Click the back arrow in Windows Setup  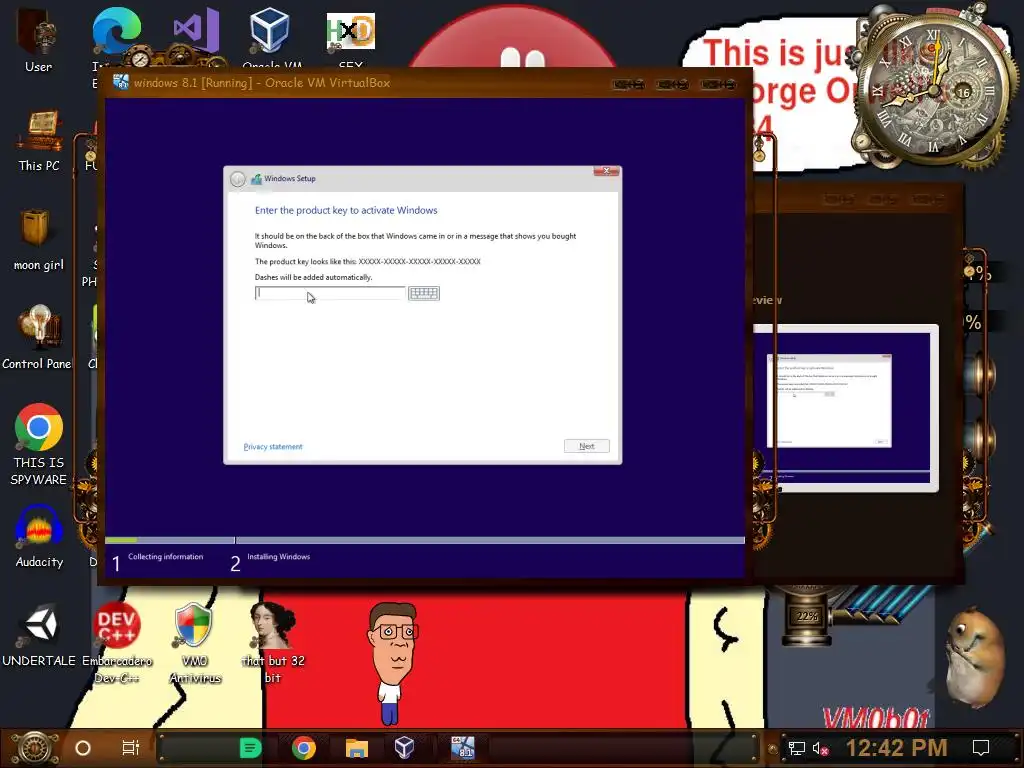coord(238,179)
